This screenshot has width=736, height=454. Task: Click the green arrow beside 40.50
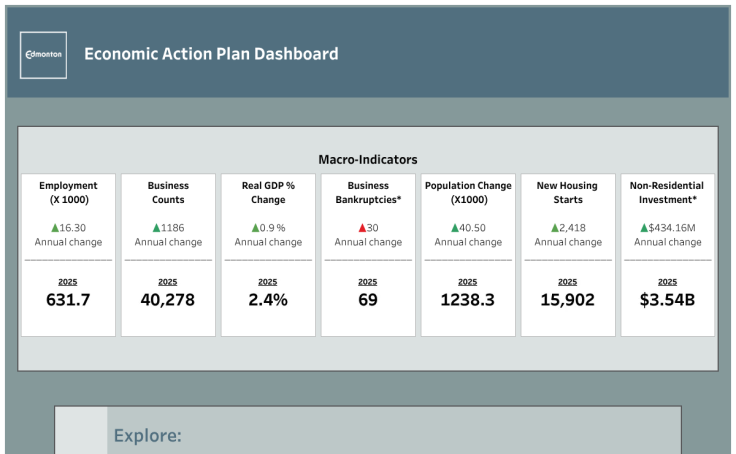tap(454, 228)
